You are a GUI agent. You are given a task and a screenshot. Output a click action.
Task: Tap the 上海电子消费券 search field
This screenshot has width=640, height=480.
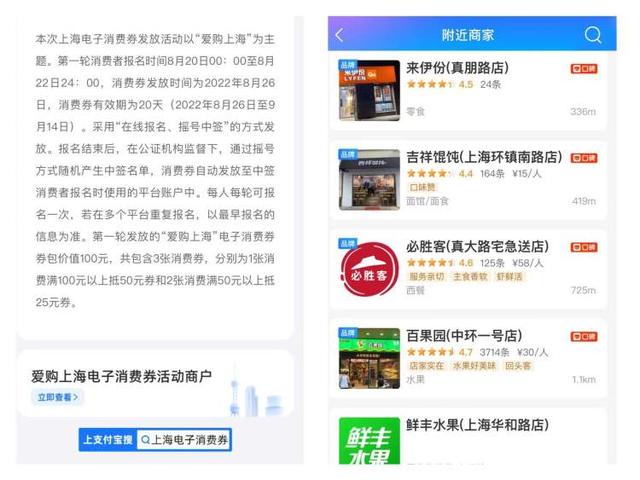click(x=184, y=440)
